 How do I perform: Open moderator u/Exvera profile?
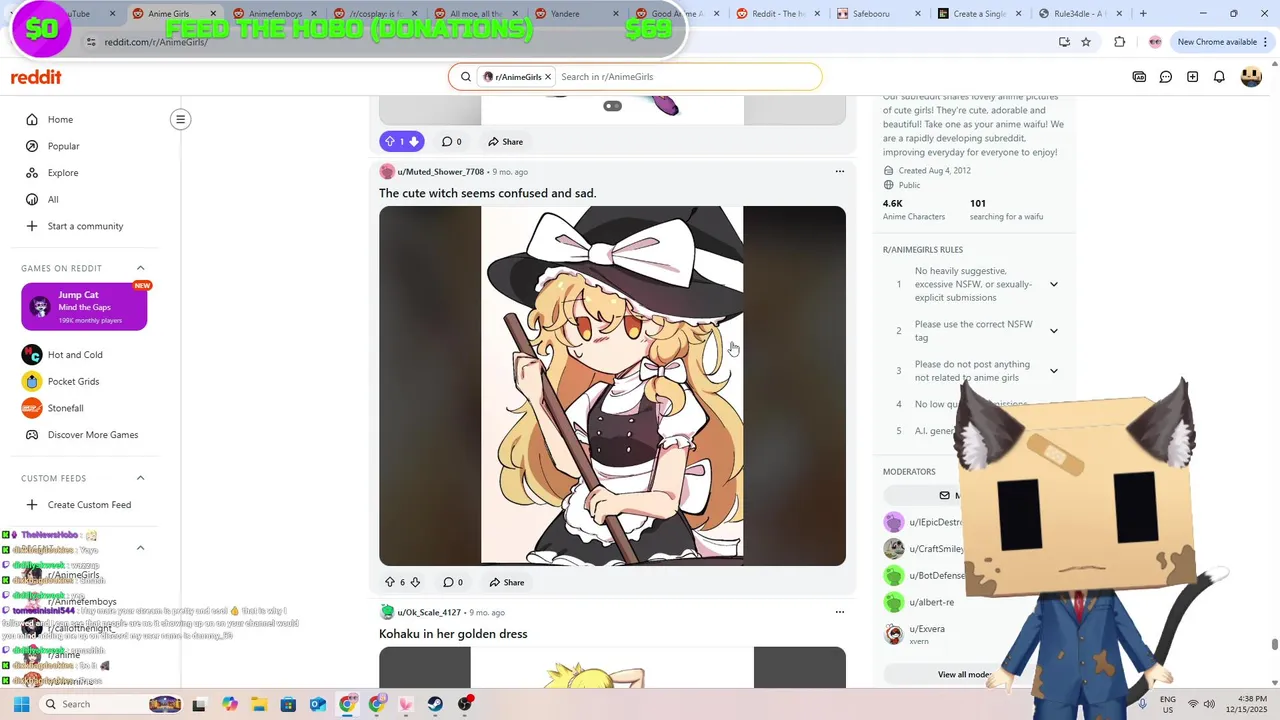[x=926, y=629]
